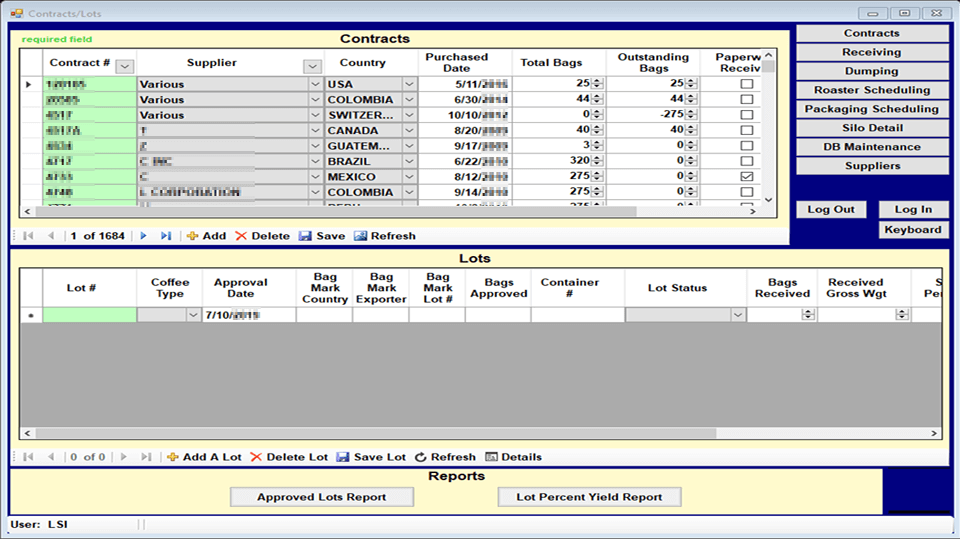Go to previous contract record
The image size is (960, 539).
coord(51,236)
